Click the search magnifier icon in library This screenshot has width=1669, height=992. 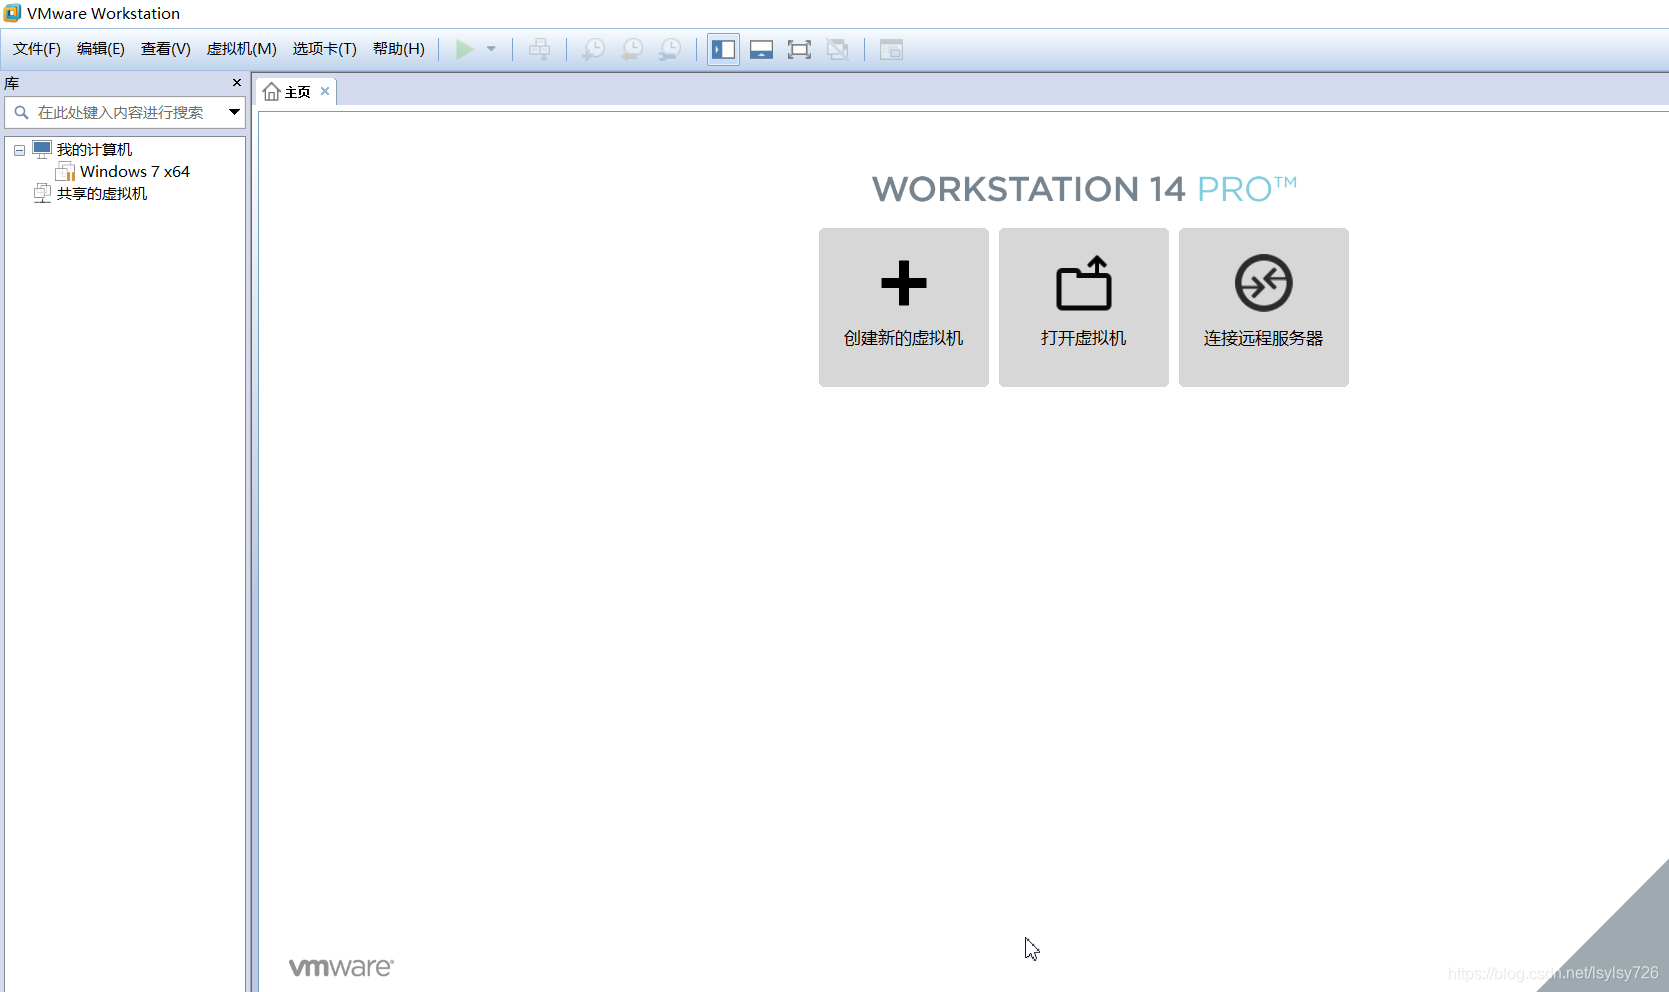pos(21,112)
